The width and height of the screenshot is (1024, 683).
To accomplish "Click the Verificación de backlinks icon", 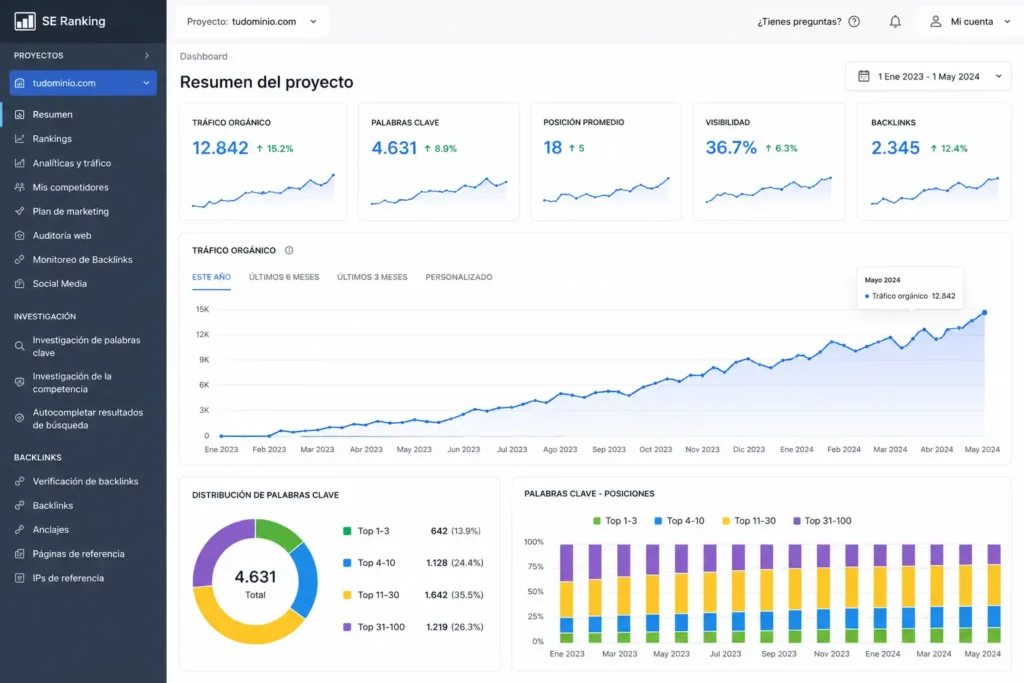I will pyautogui.click(x=20, y=481).
